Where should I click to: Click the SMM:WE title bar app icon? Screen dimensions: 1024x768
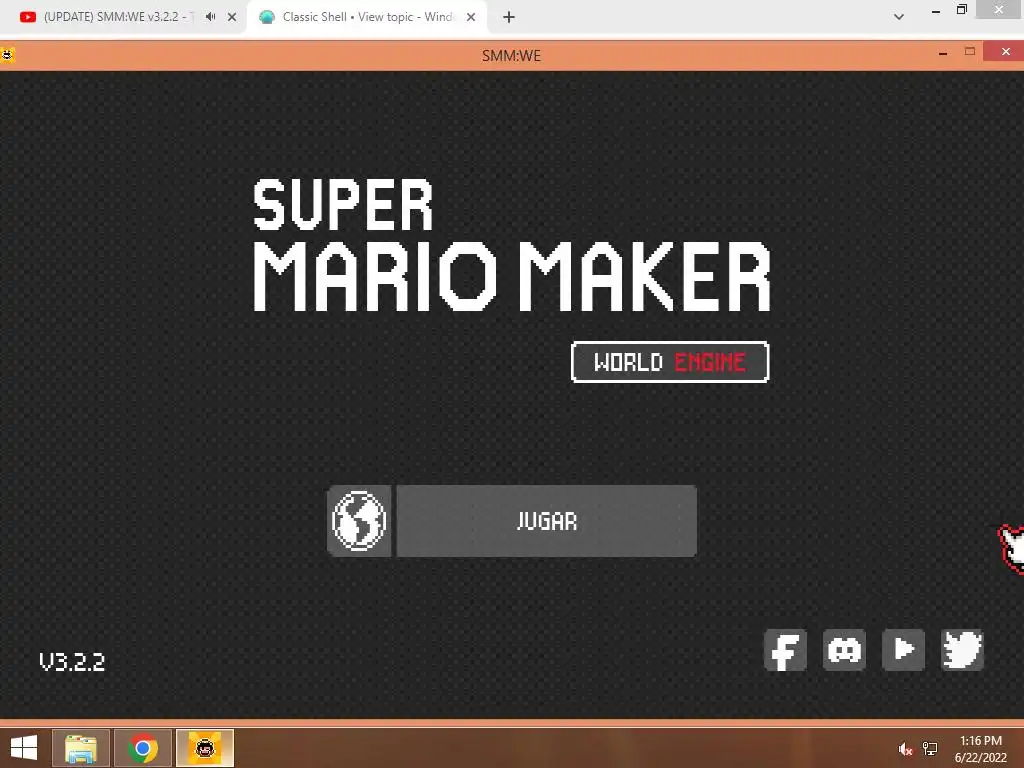[7, 55]
